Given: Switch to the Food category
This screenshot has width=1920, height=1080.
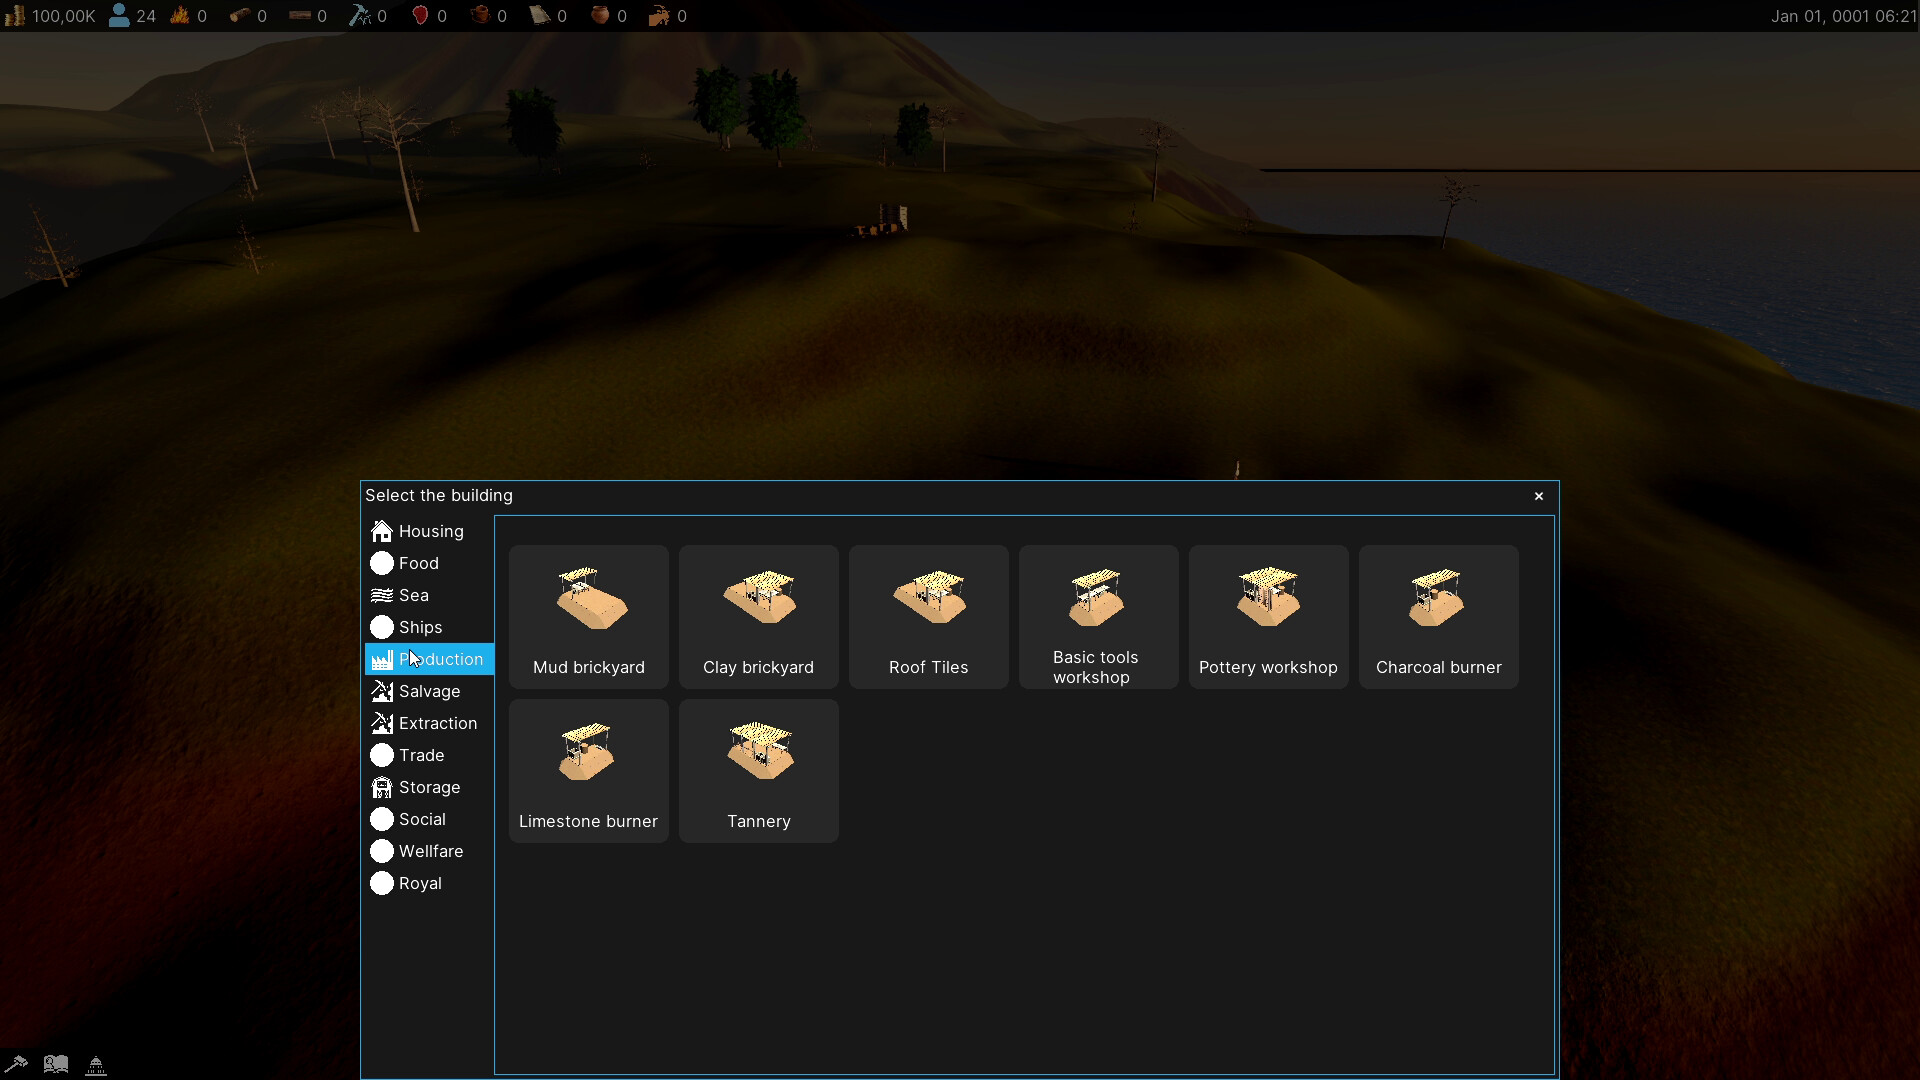Looking at the screenshot, I should pos(429,563).
